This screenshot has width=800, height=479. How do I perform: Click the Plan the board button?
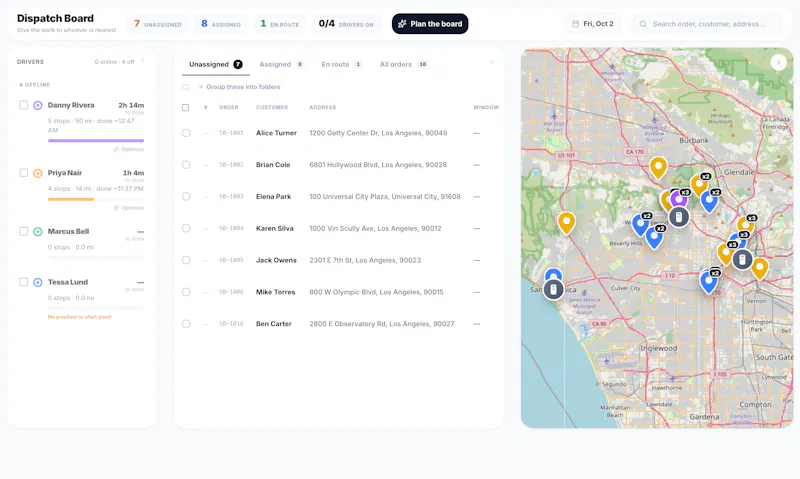[430, 24]
